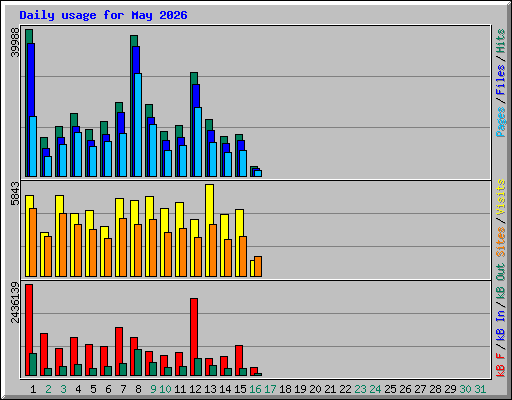Click day 6 on the x-axis
Image resolution: width=512 pixels, height=400 pixels.
(108, 389)
